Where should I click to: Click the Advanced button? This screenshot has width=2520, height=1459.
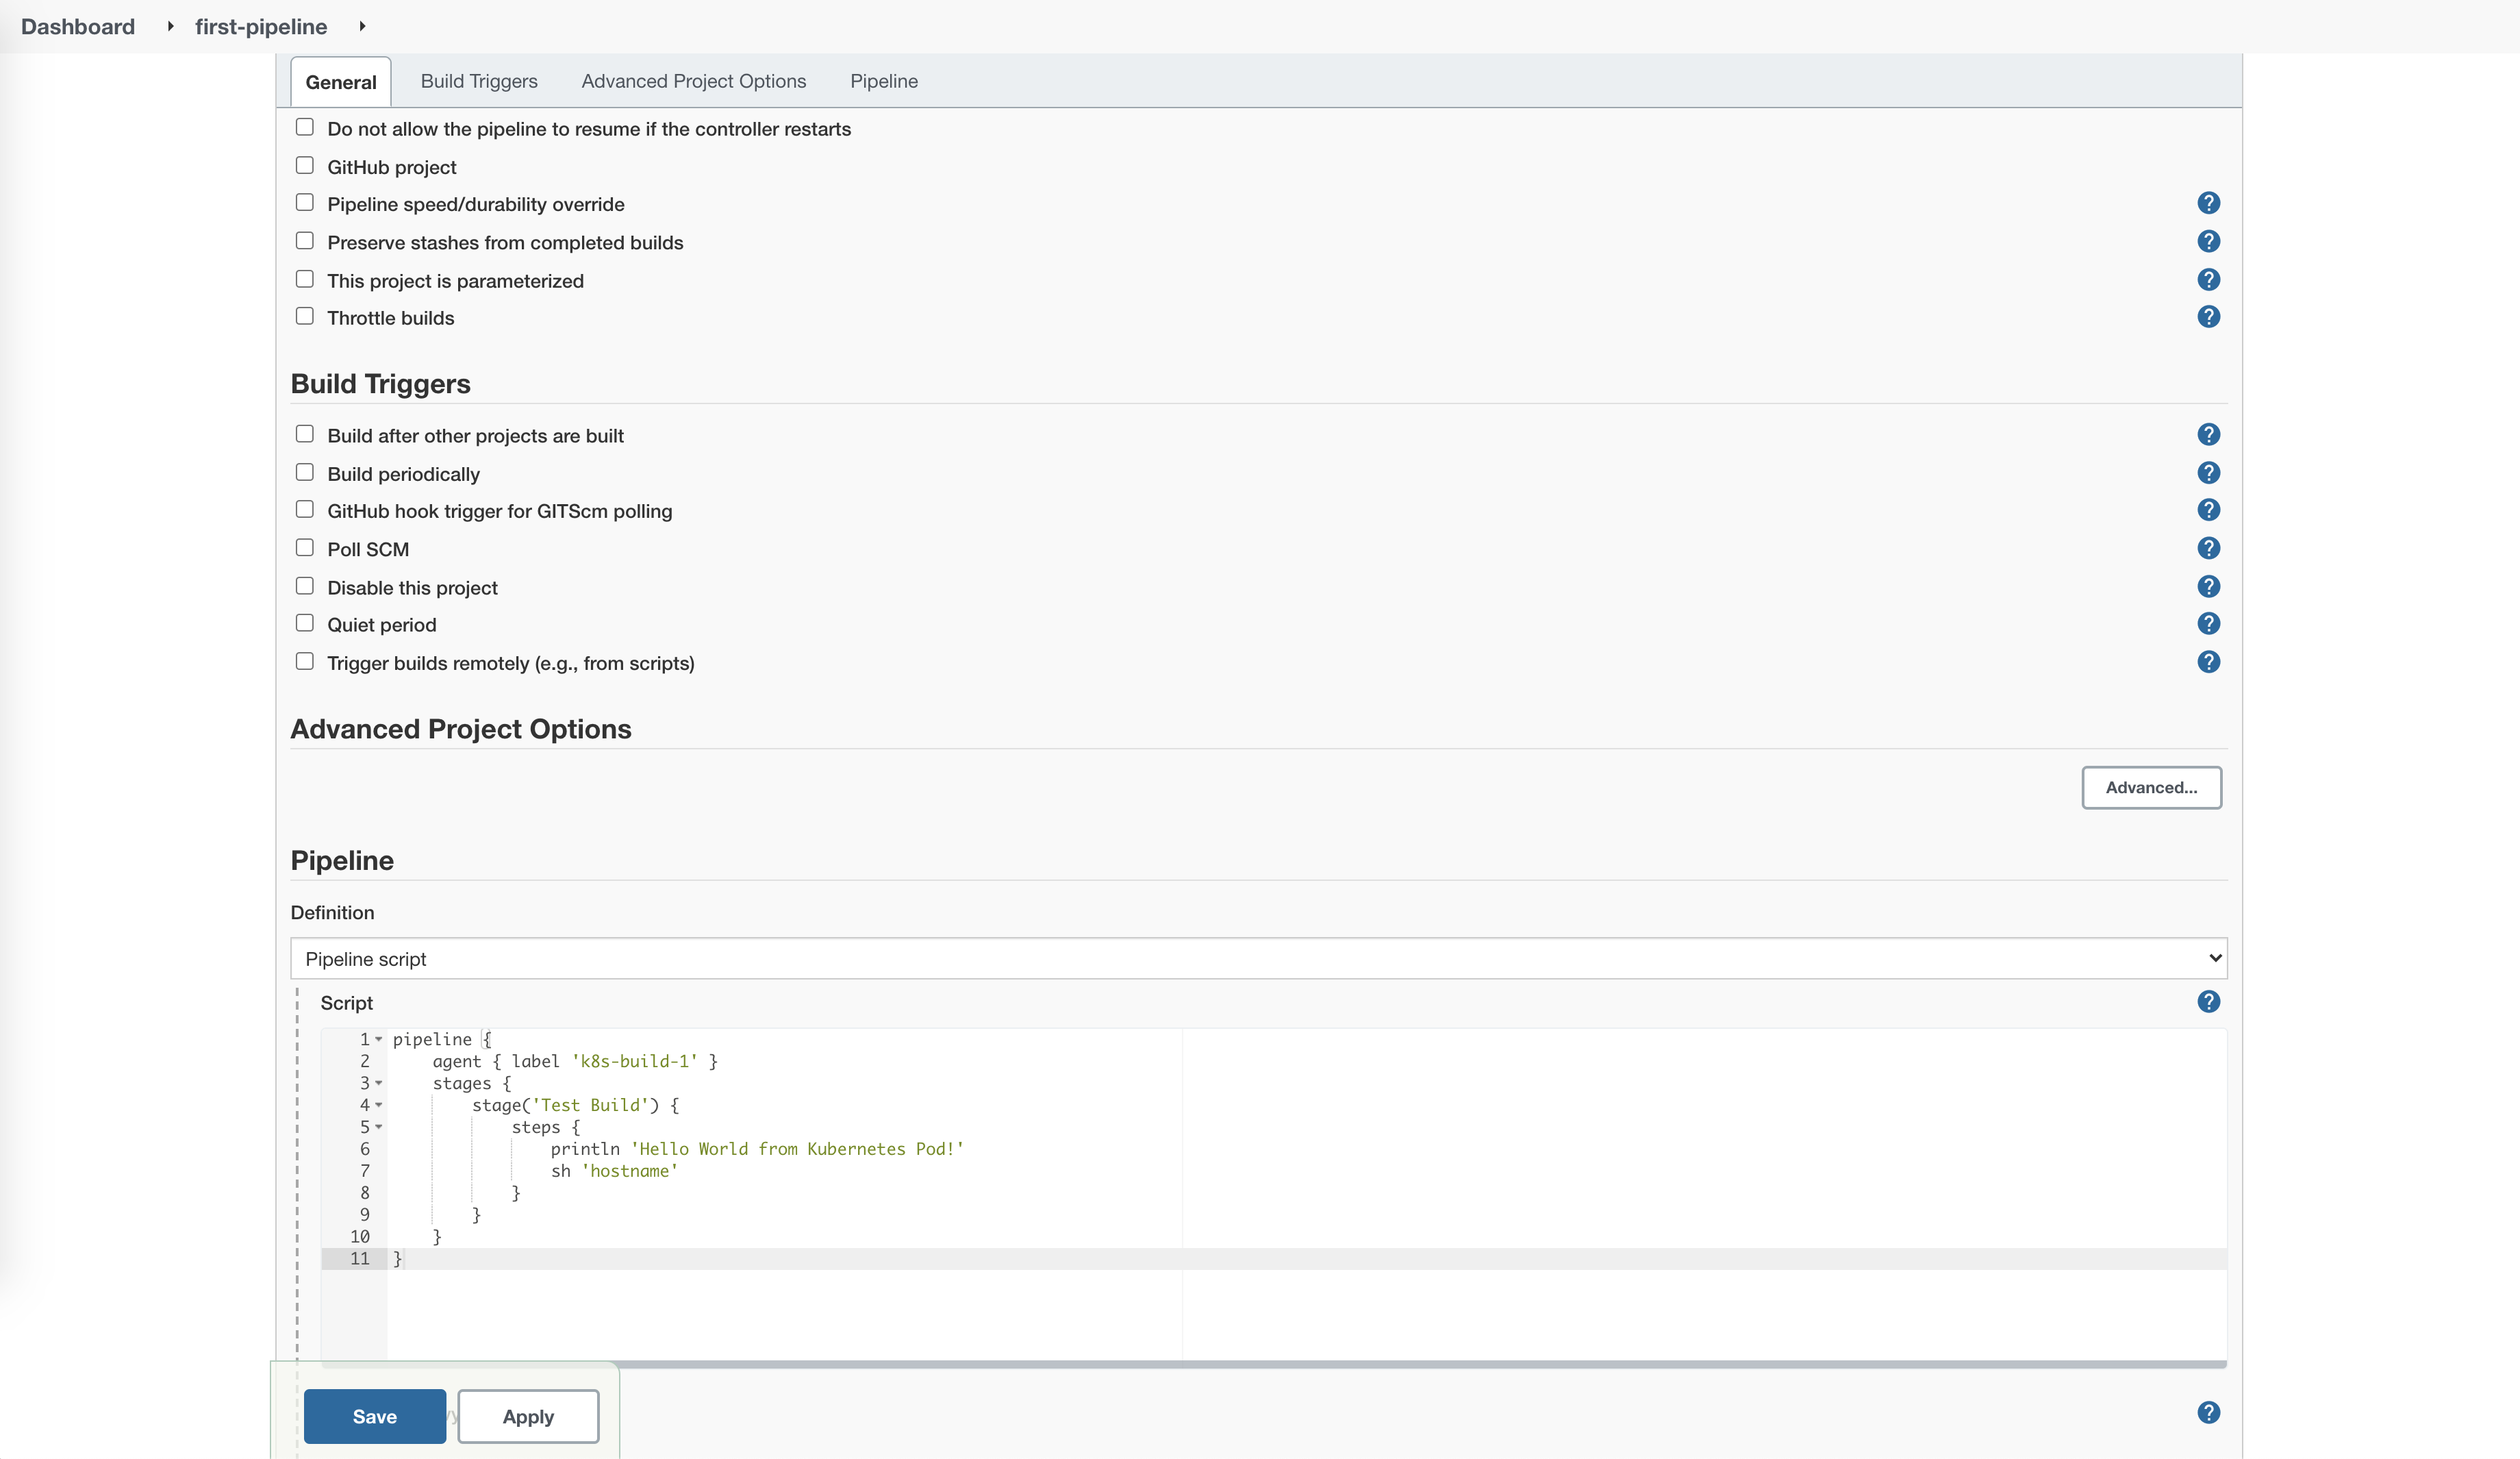click(2151, 787)
